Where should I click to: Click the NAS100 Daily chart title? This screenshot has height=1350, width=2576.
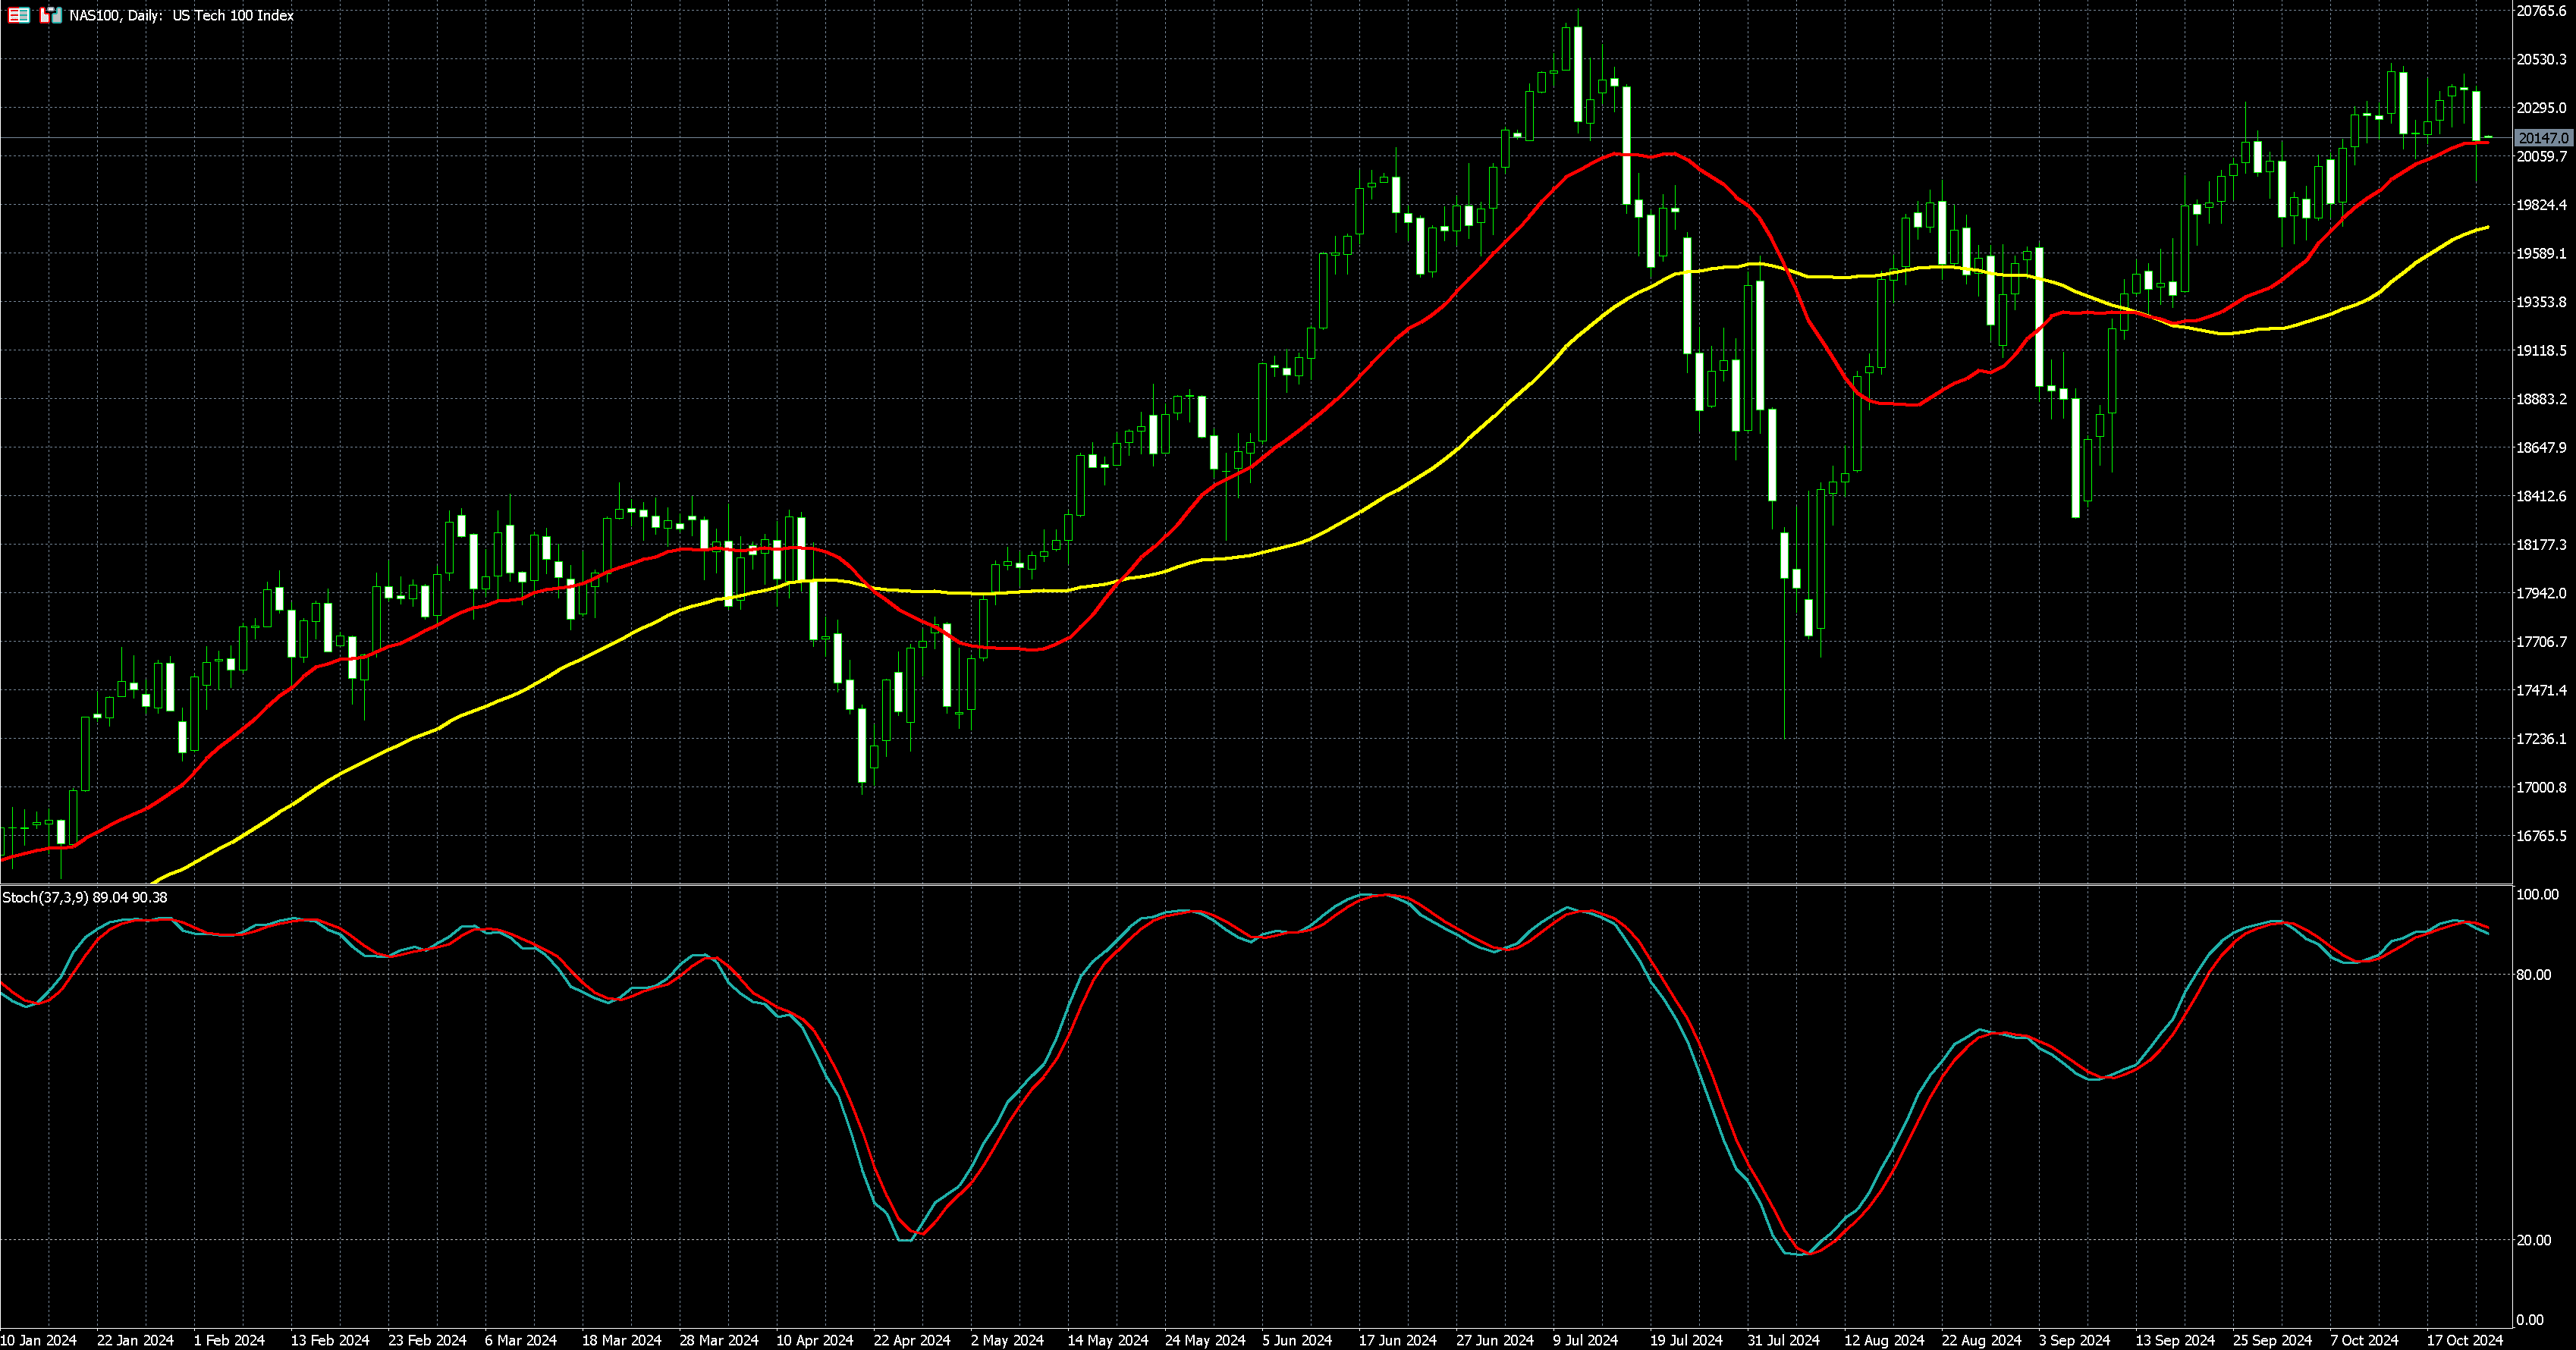(181, 15)
